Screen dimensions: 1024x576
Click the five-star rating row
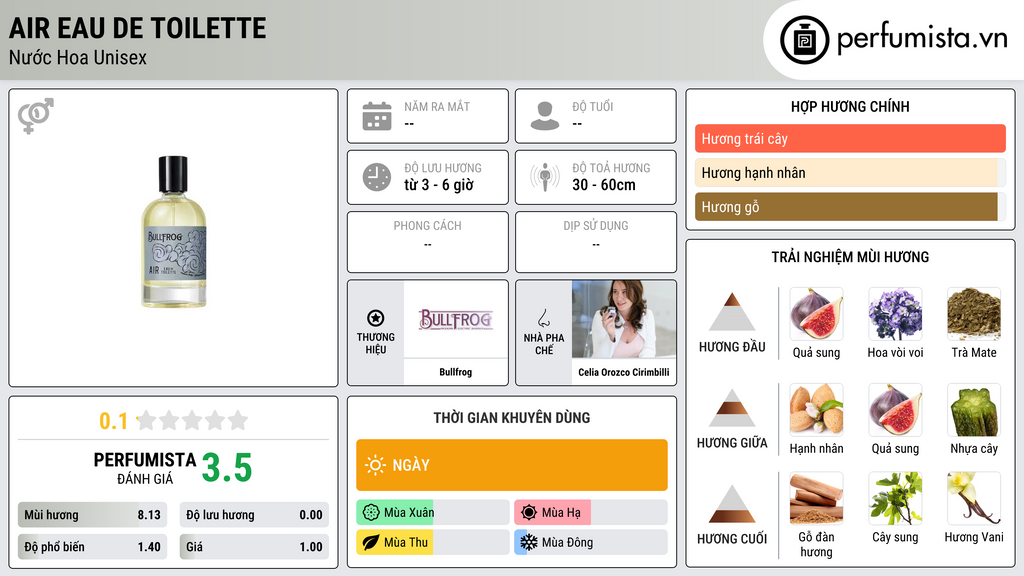click(x=192, y=420)
